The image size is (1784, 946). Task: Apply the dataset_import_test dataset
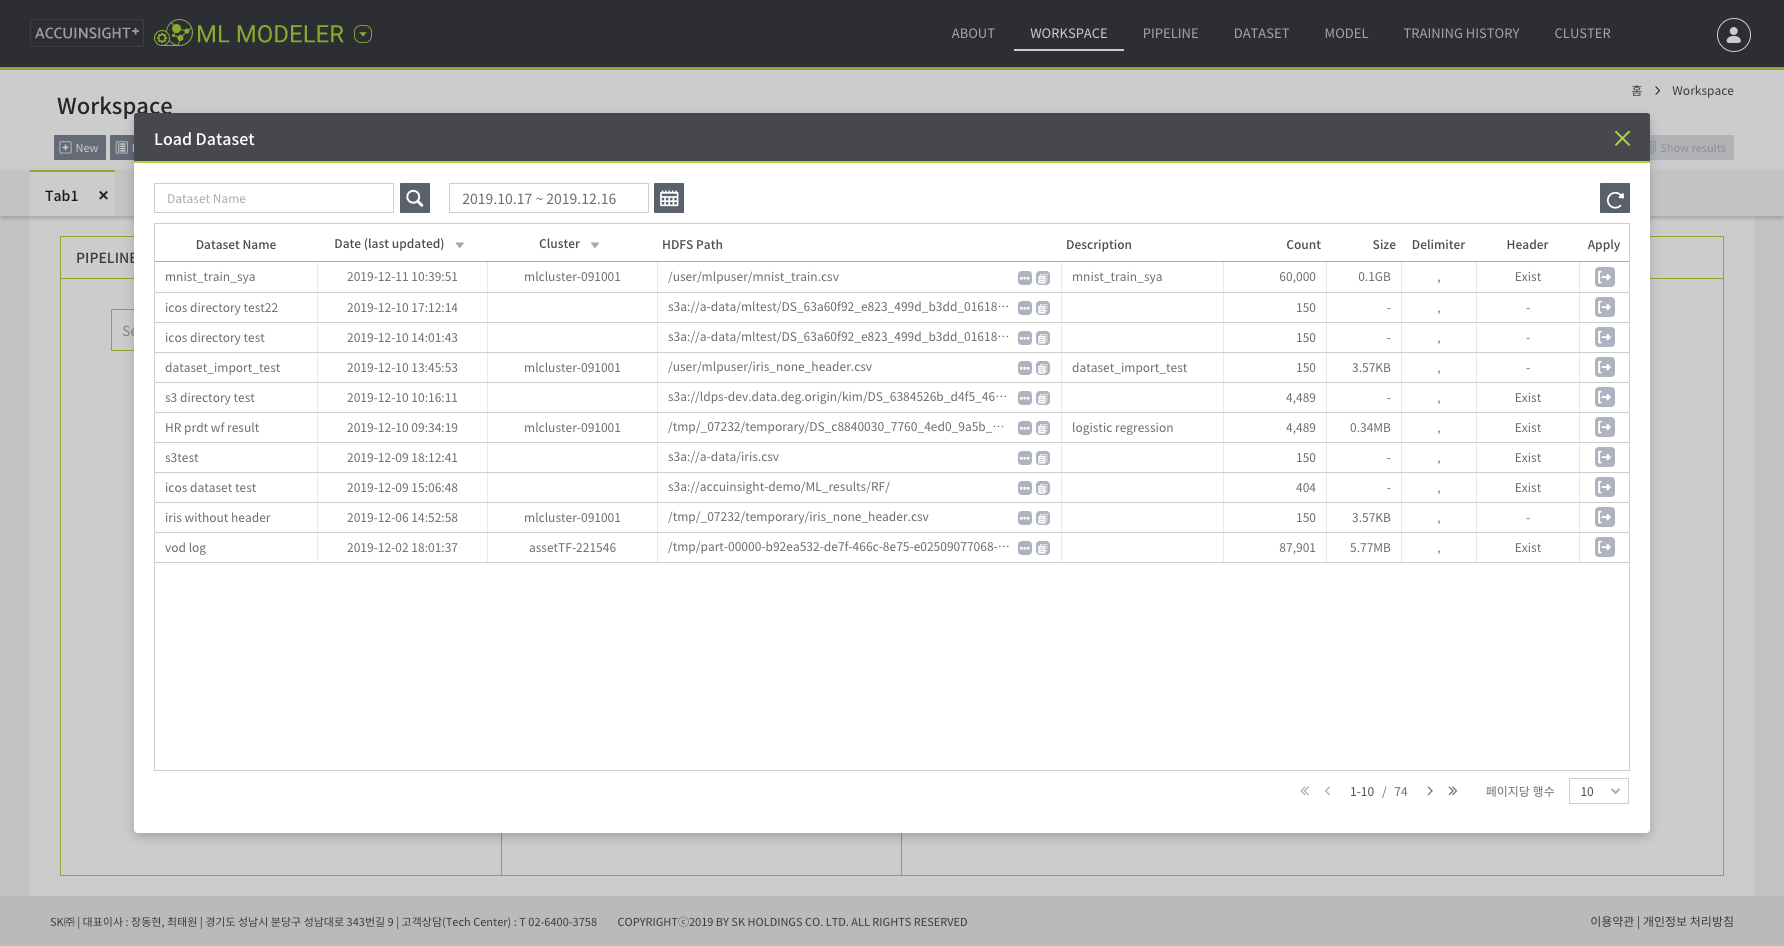[x=1605, y=367]
